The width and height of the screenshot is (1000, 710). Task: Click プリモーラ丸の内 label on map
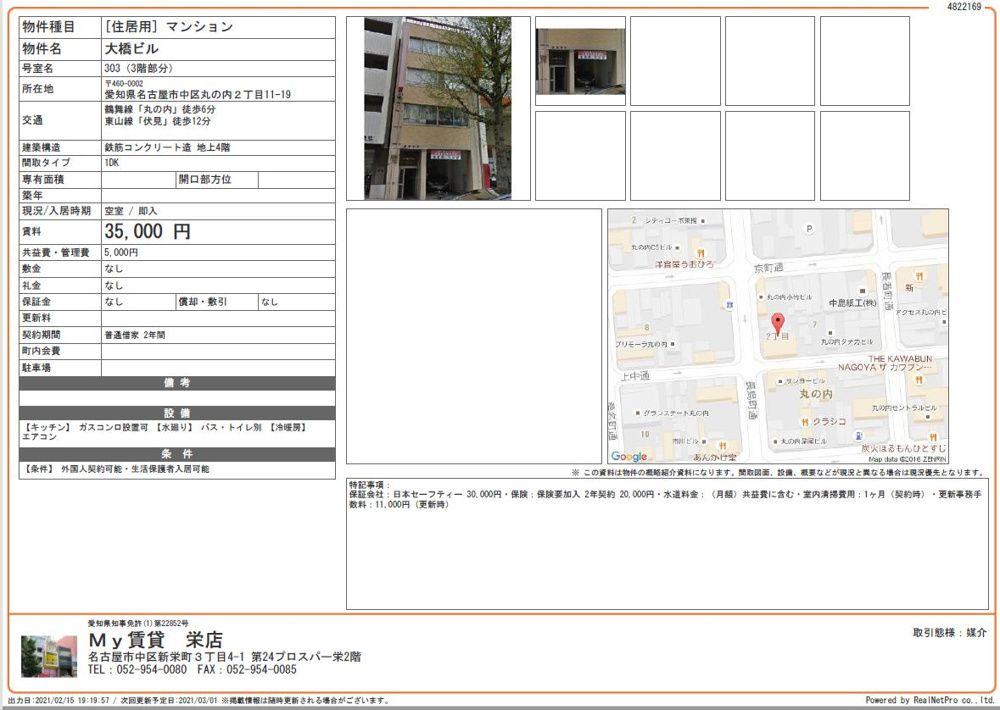pos(642,344)
